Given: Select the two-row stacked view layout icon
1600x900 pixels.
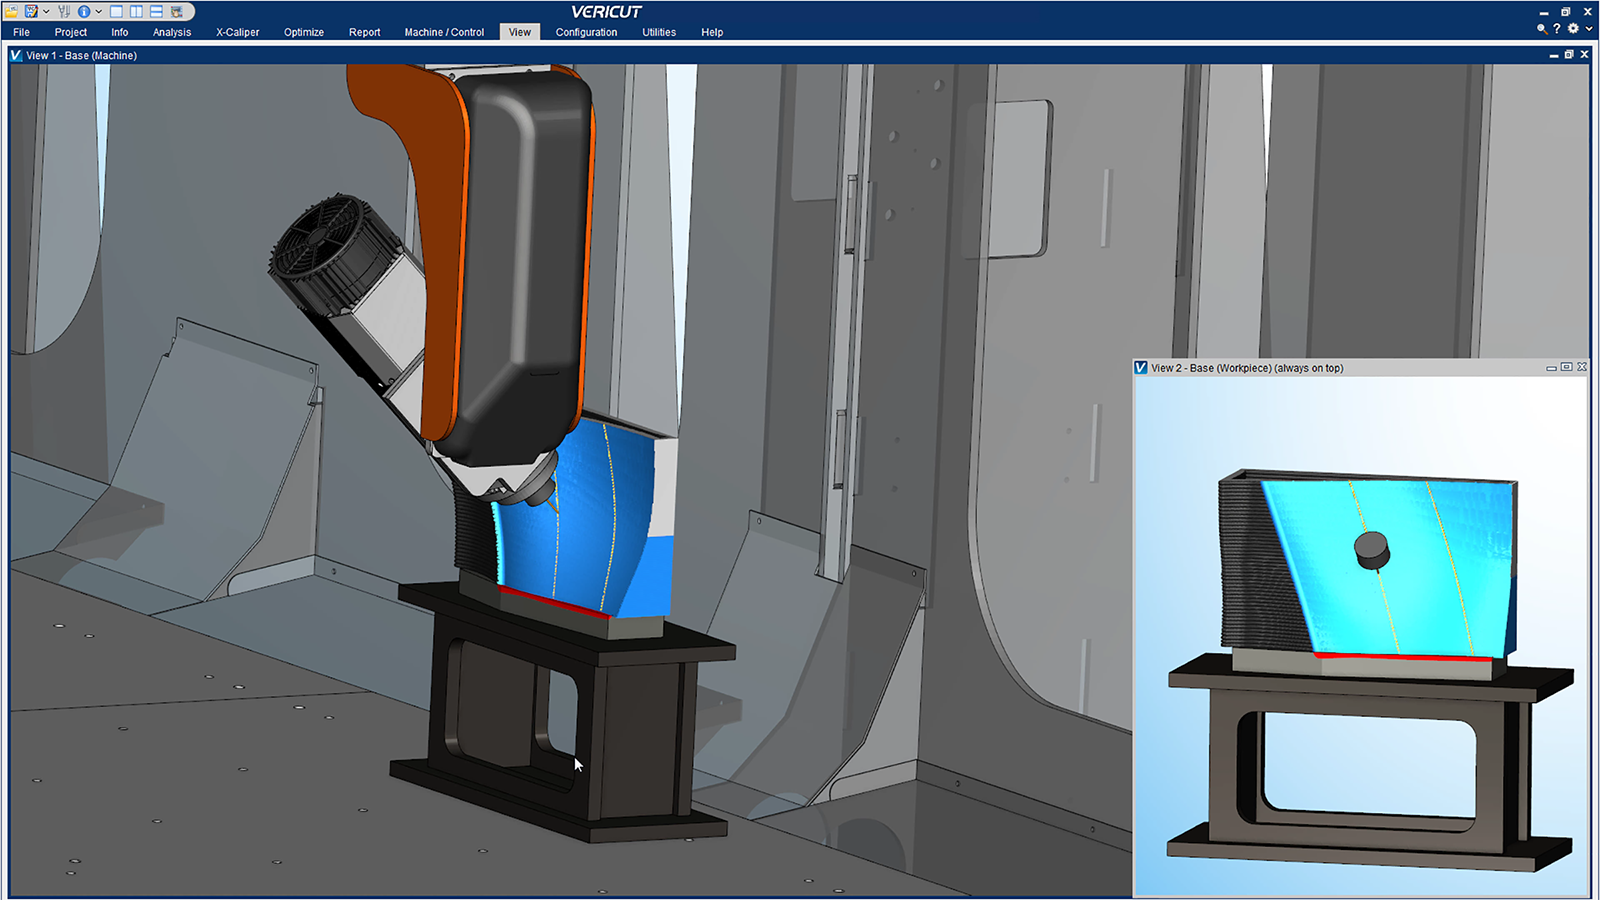Looking at the screenshot, I should (156, 12).
